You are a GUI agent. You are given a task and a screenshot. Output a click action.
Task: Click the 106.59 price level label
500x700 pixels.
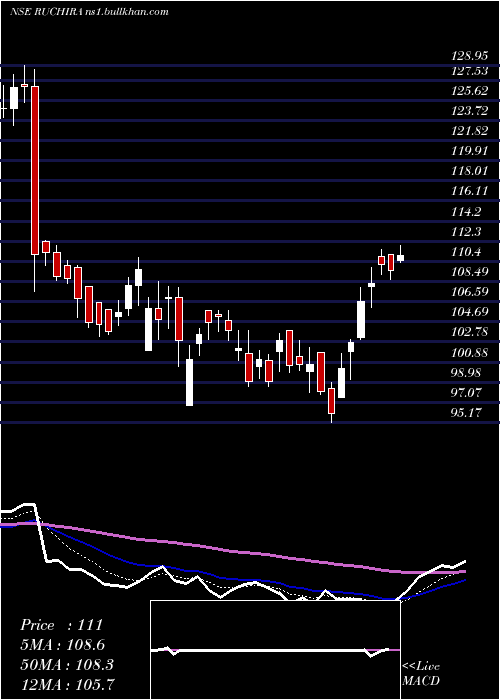pyautogui.click(x=469, y=292)
